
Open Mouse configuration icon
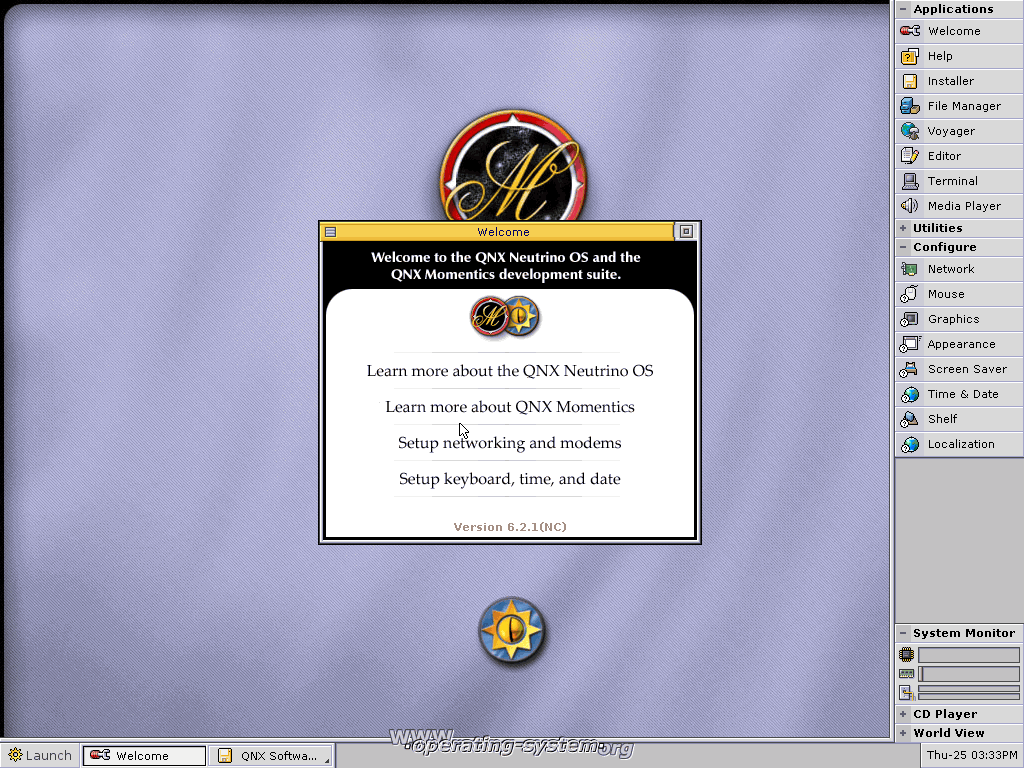point(909,294)
